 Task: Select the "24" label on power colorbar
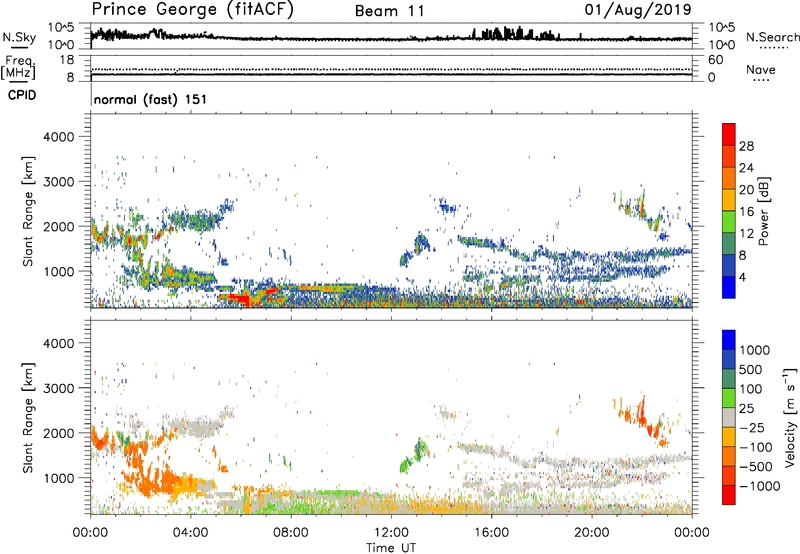(x=746, y=168)
